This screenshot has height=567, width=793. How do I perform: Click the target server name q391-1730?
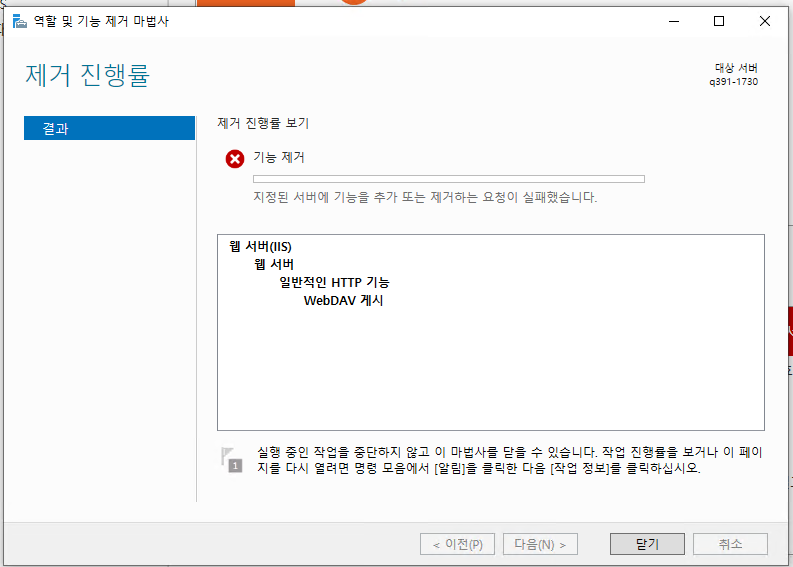(x=733, y=82)
